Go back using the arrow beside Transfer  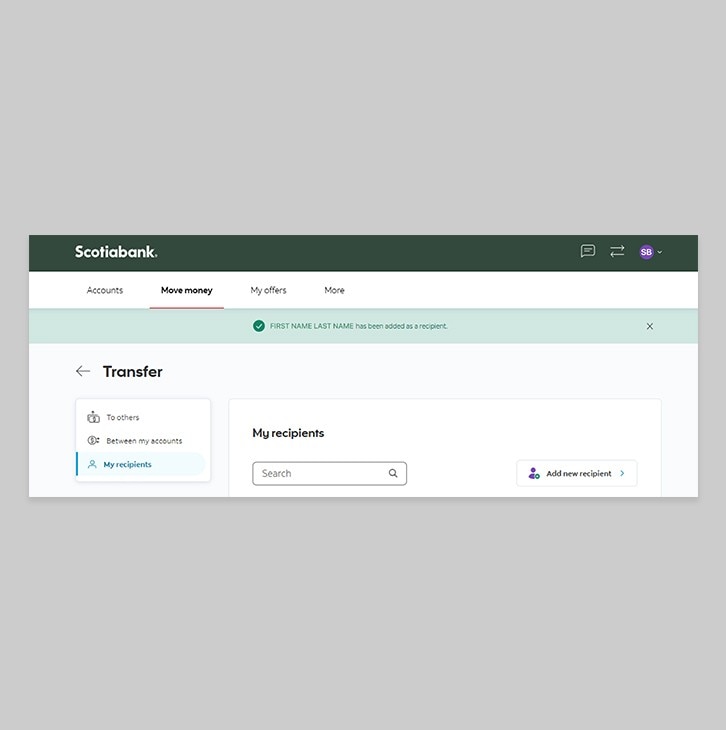(x=83, y=371)
